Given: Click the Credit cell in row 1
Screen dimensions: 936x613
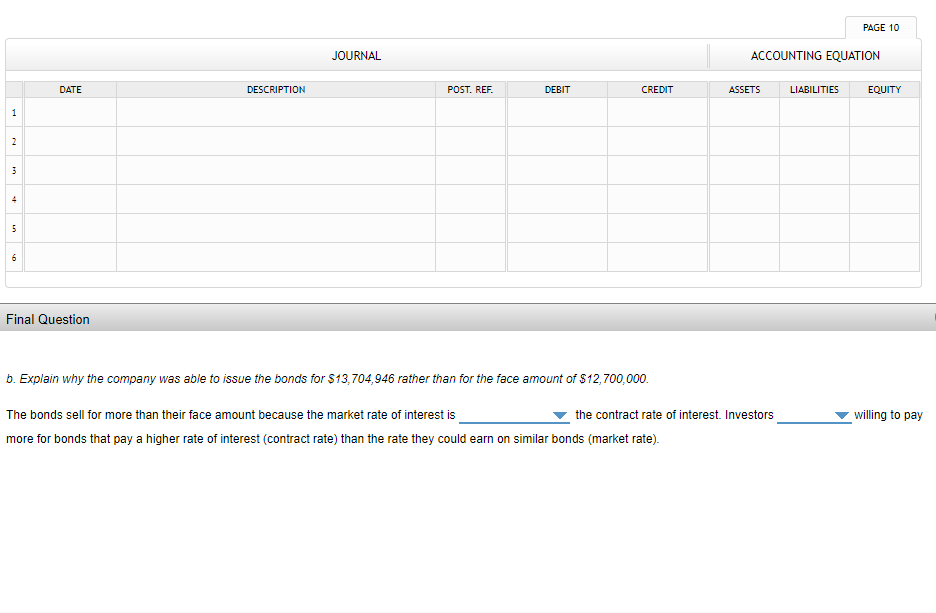Looking at the screenshot, I should (657, 112).
